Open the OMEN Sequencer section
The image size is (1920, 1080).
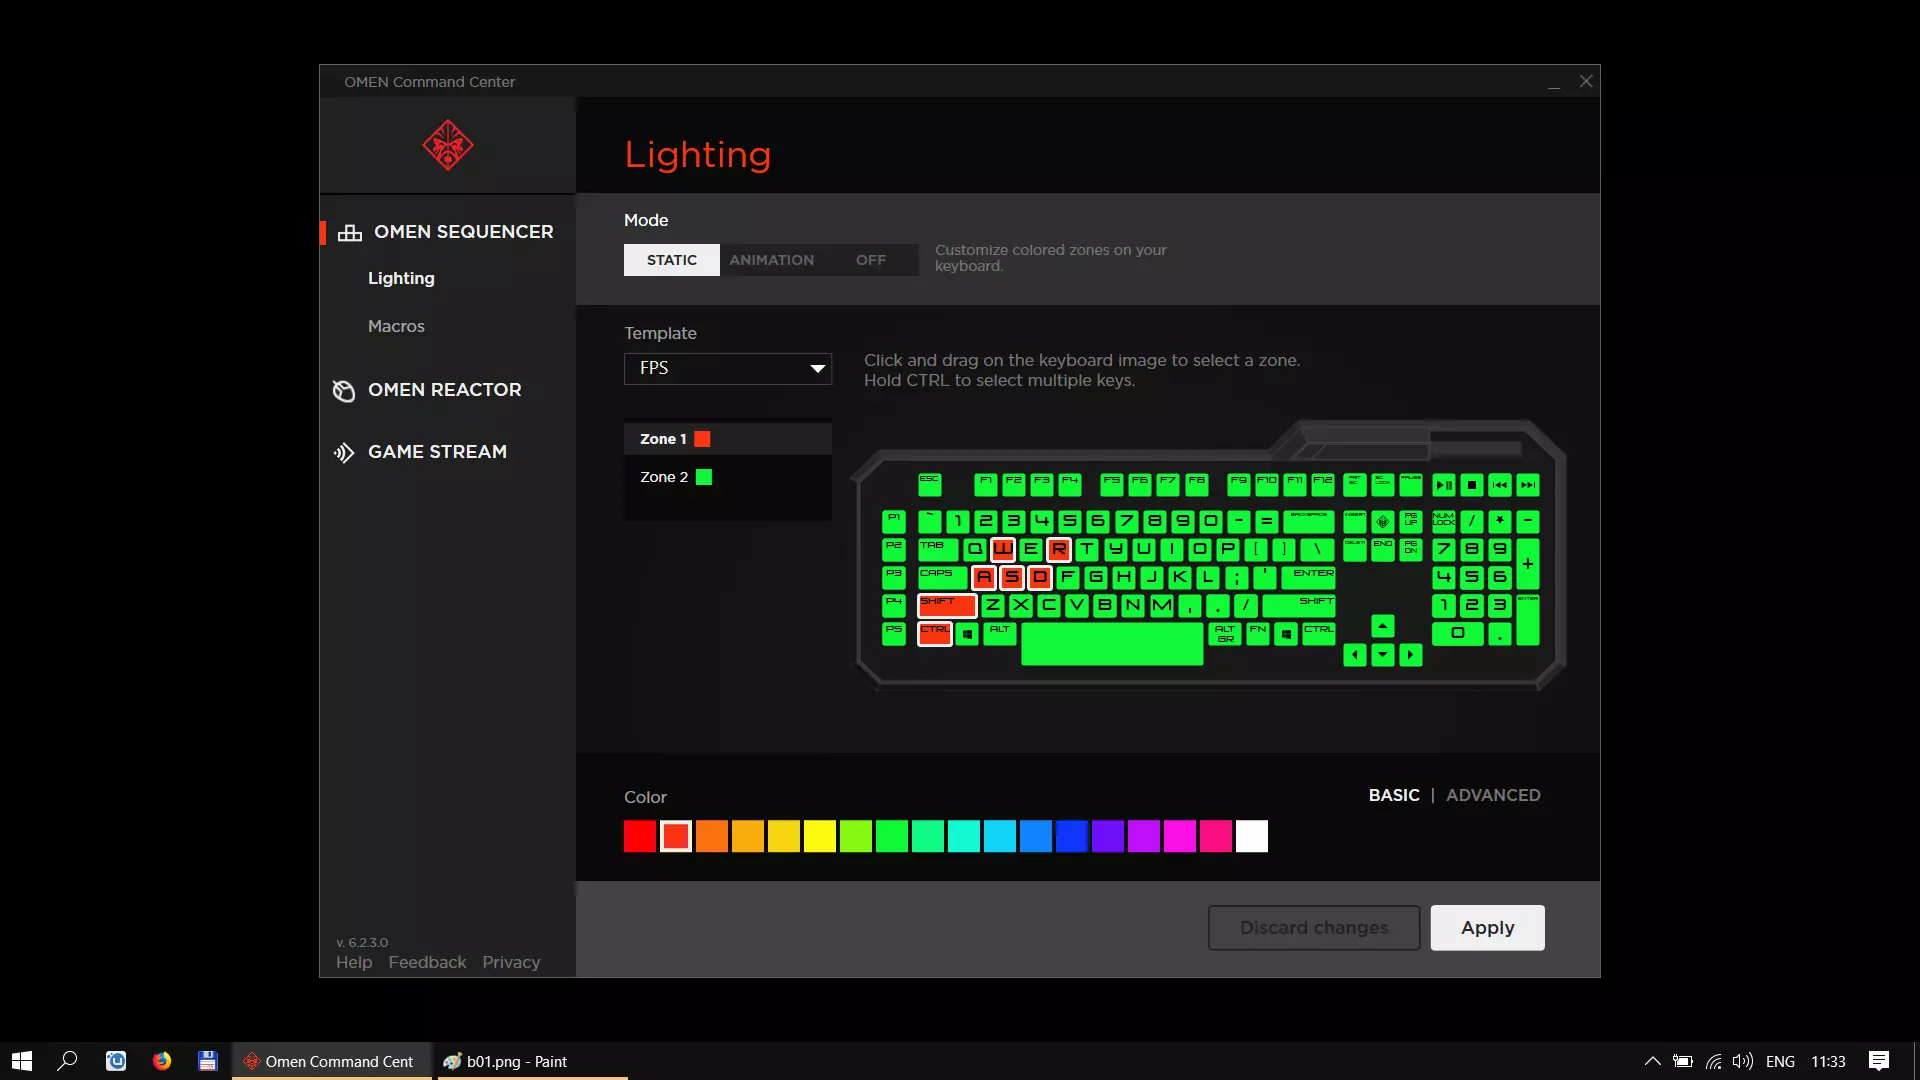pyautogui.click(x=463, y=232)
